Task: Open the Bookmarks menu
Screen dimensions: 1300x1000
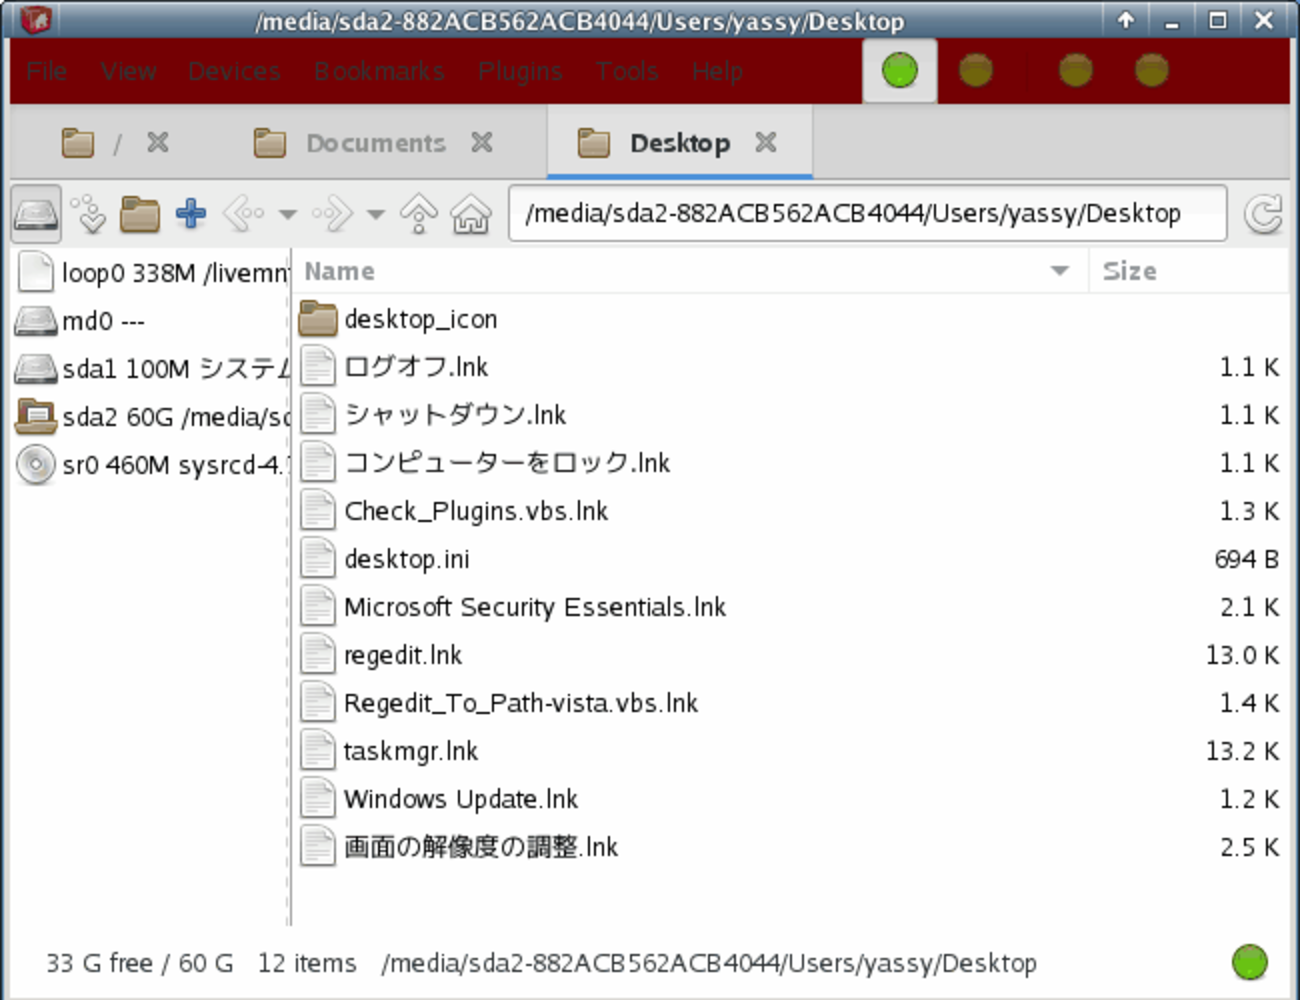Action: [x=379, y=71]
